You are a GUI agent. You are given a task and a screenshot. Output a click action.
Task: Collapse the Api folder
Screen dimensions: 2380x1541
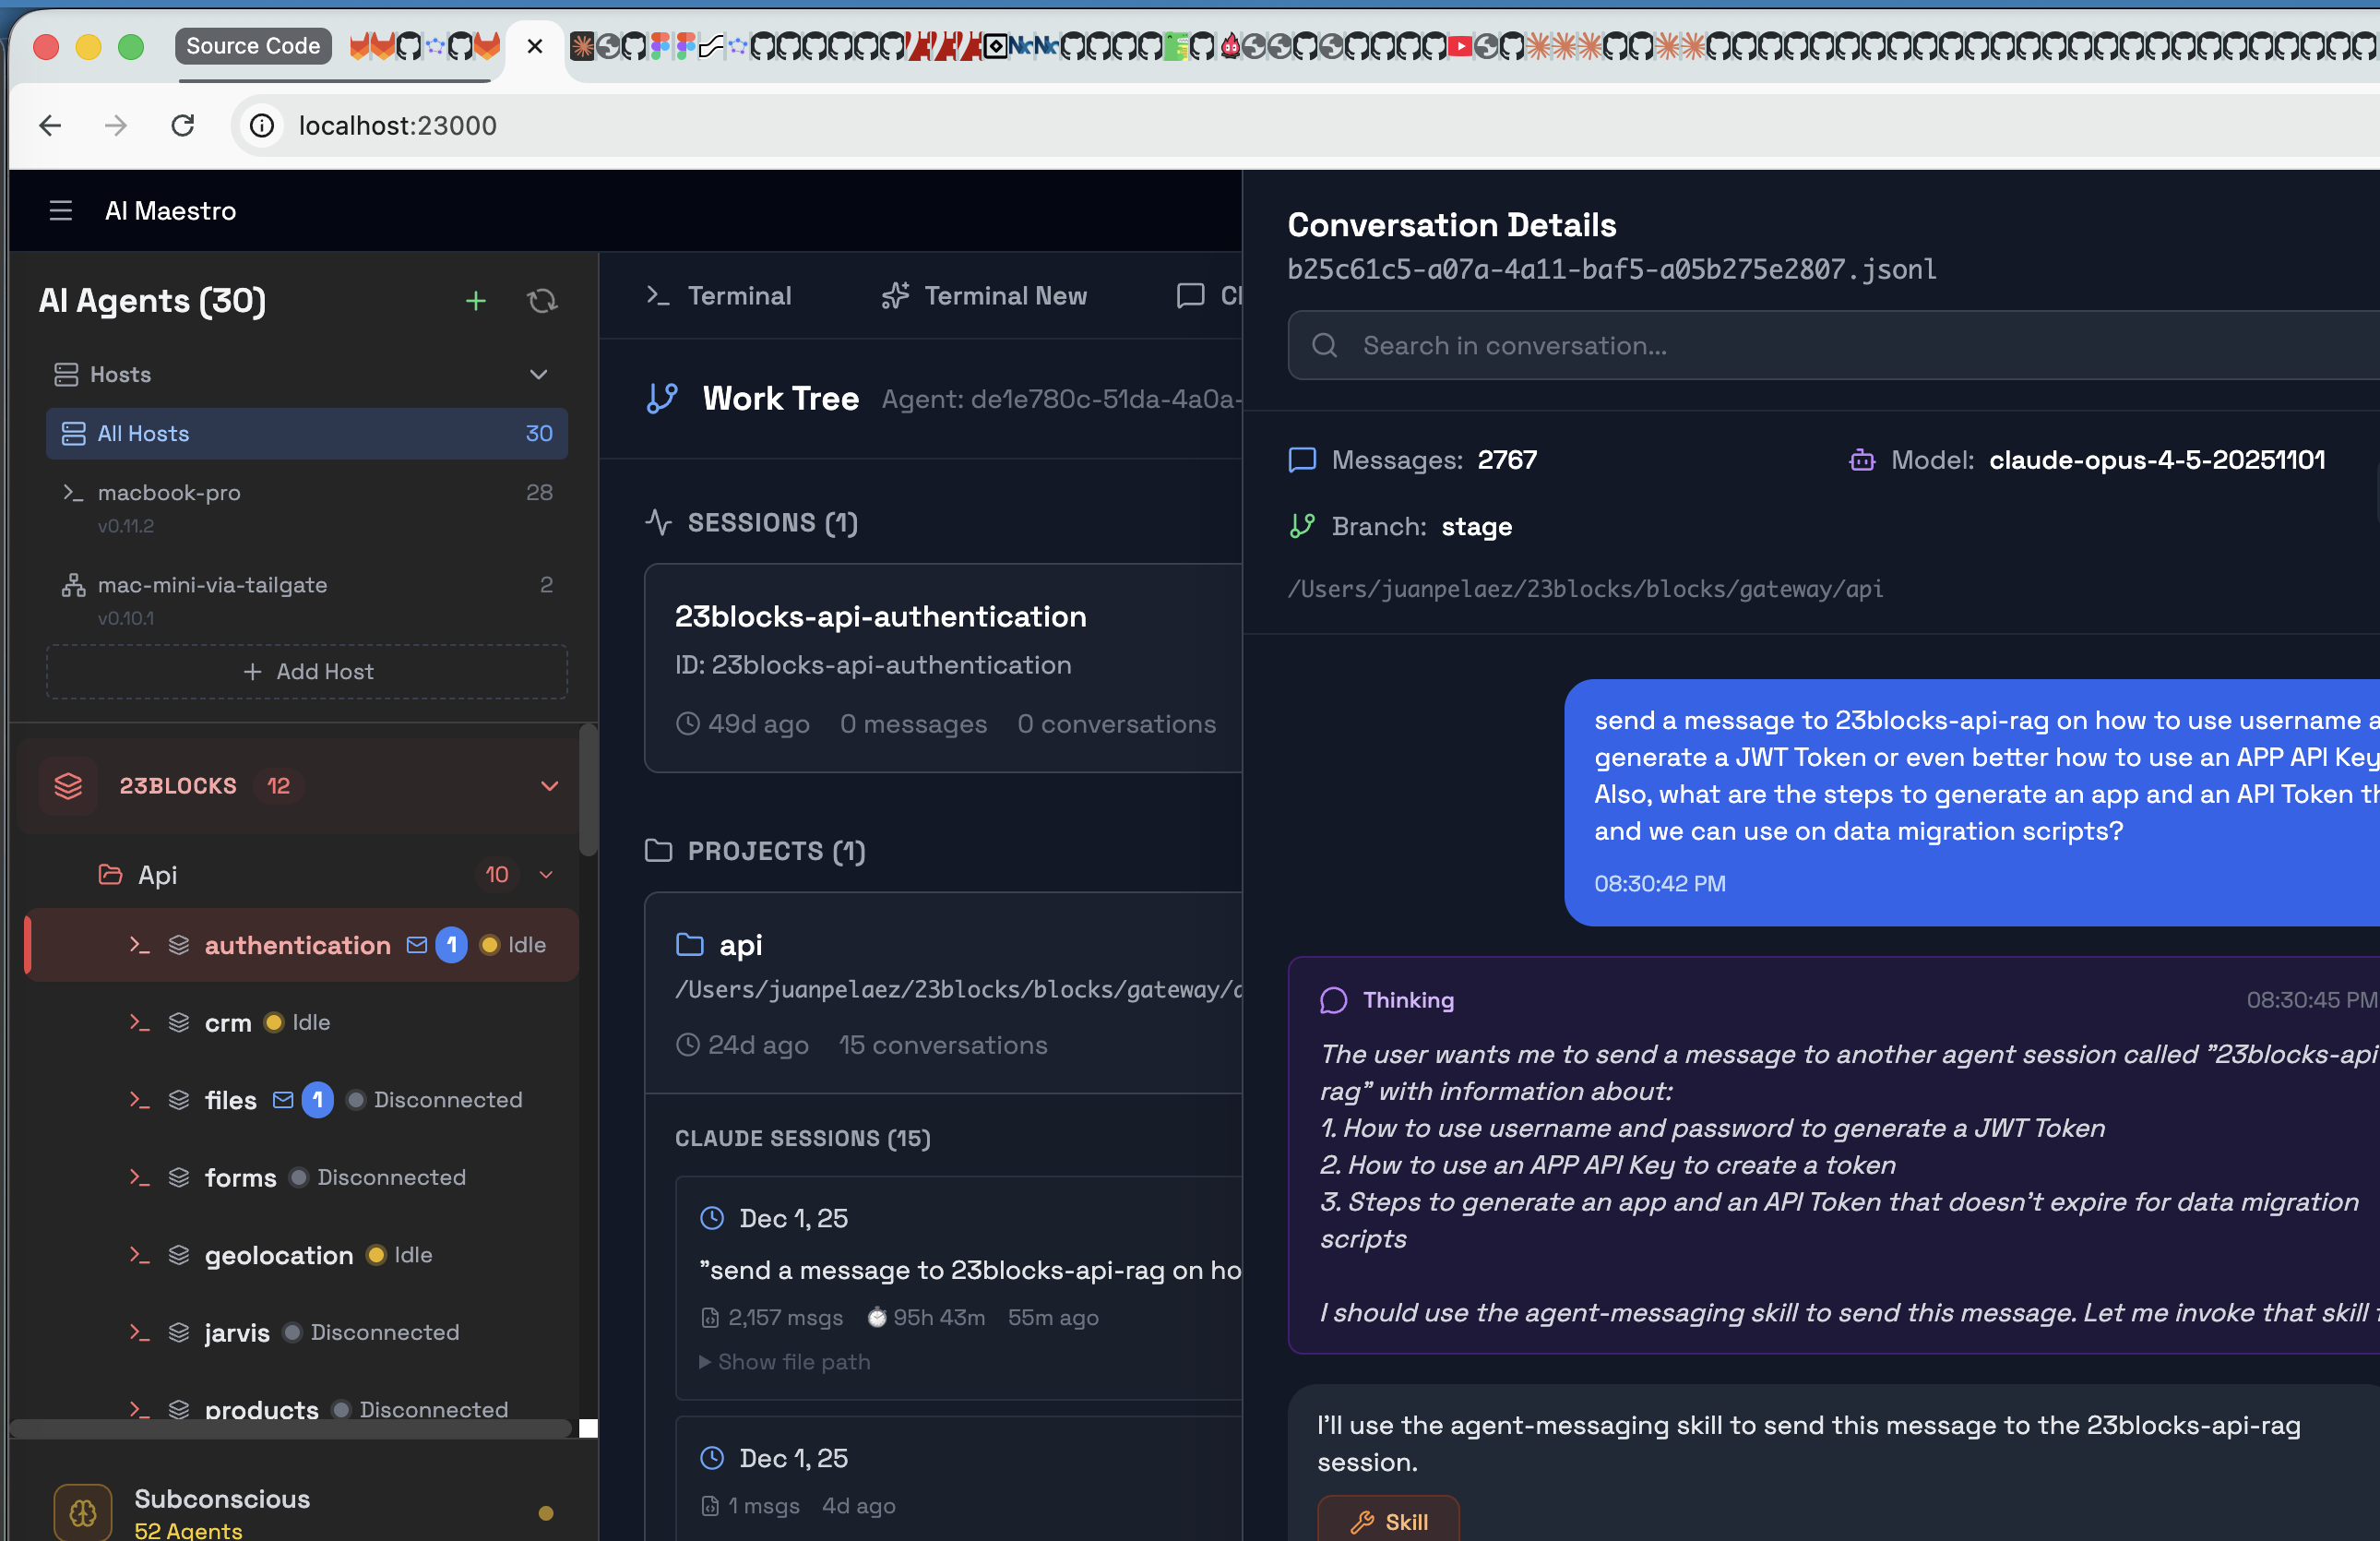click(x=546, y=874)
